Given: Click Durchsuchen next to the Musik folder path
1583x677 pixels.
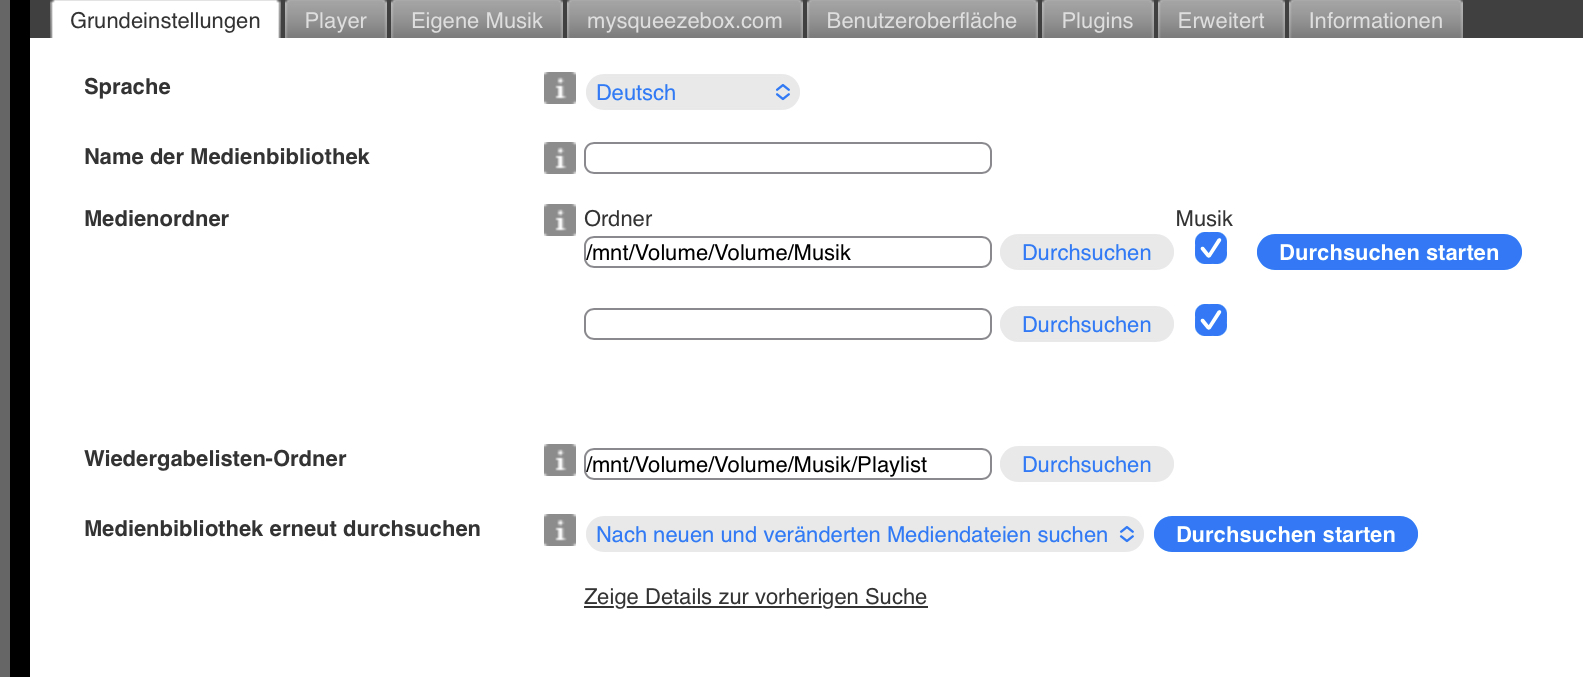Looking at the screenshot, I should [x=1086, y=252].
